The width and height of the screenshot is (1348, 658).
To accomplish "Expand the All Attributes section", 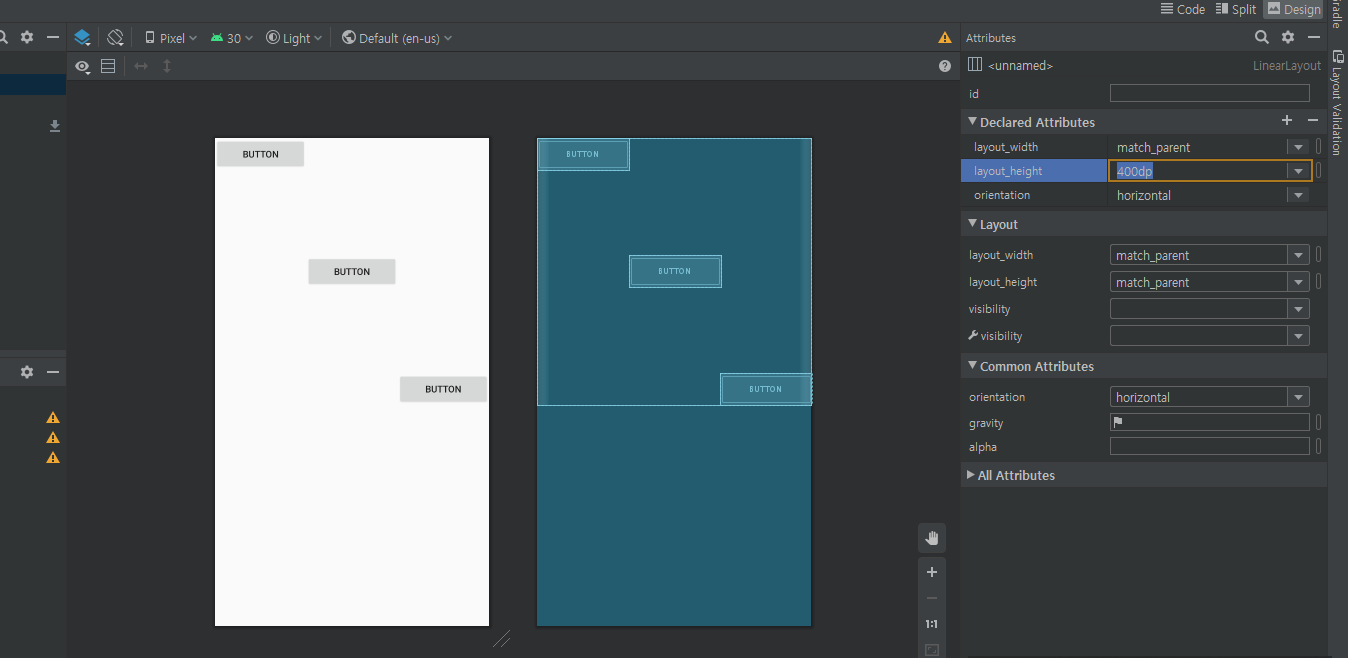I will coord(971,475).
